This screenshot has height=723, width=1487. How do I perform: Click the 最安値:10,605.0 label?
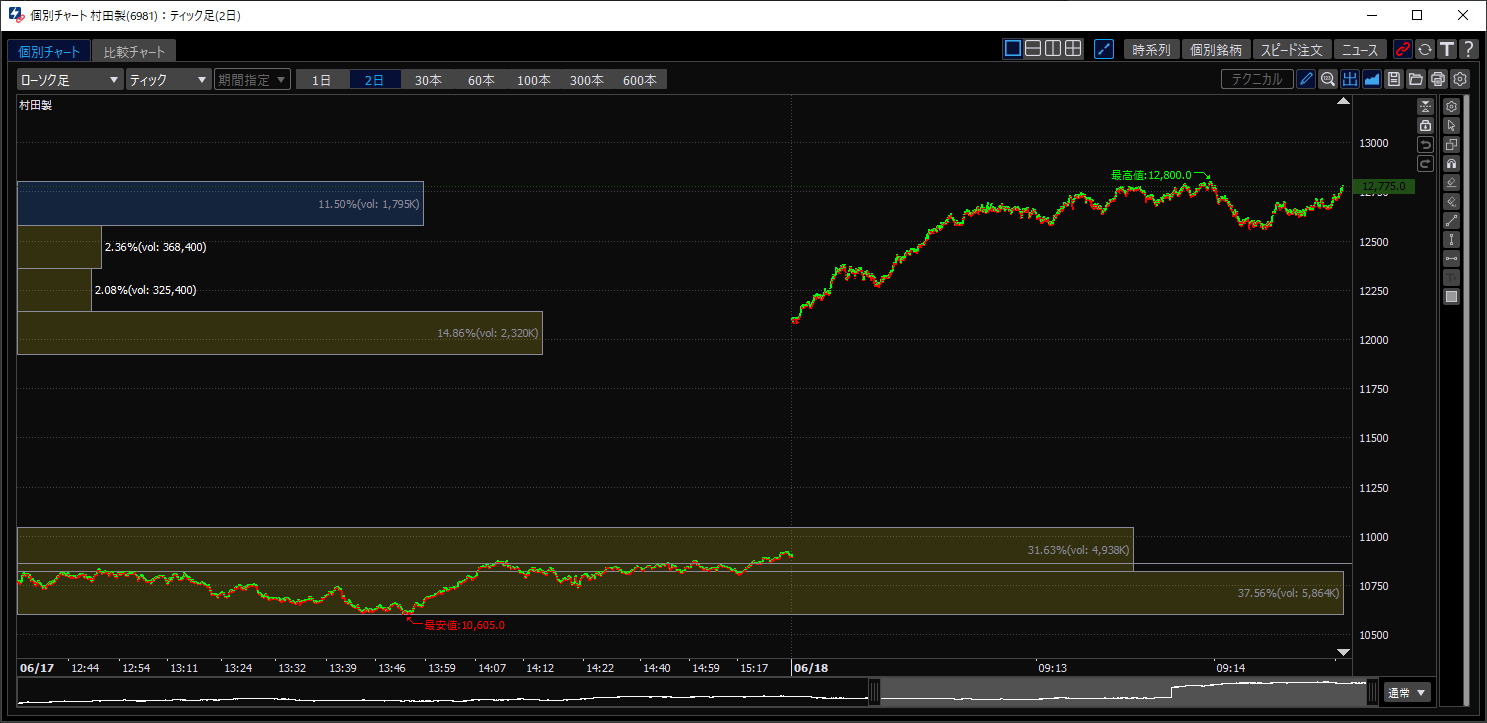[465, 625]
